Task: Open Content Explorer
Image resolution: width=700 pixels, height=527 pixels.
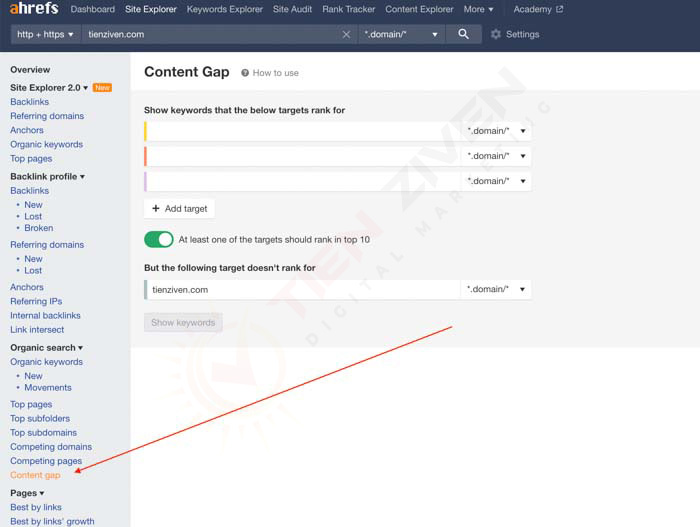Action: pos(419,9)
